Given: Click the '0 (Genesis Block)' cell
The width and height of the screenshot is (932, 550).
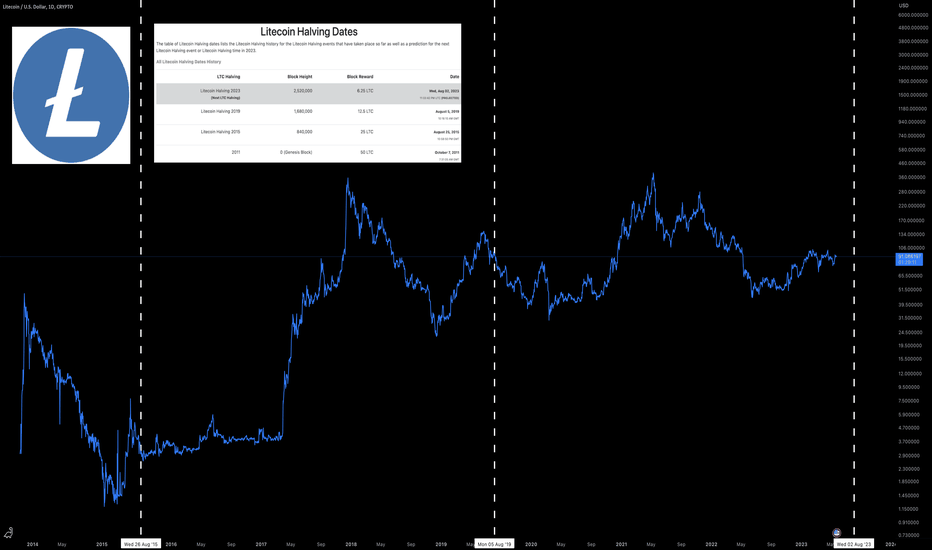Looking at the screenshot, I should [x=296, y=152].
